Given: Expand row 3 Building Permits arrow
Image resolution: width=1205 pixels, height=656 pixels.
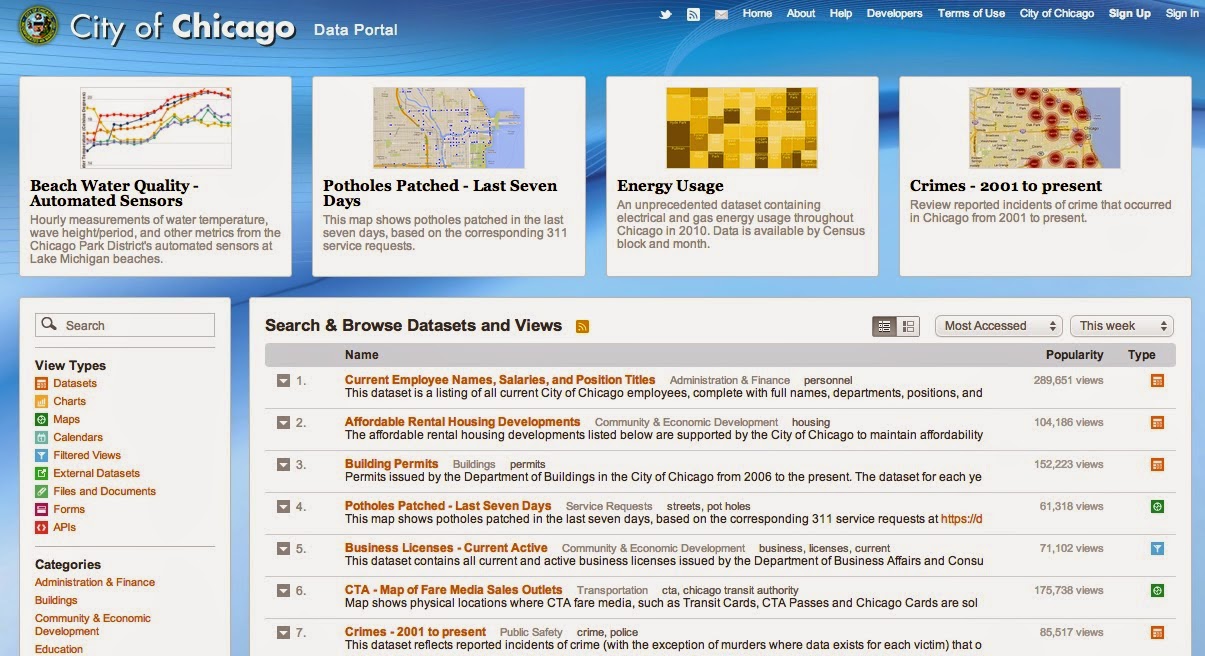Looking at the screenshot, I should pos(283,465).
